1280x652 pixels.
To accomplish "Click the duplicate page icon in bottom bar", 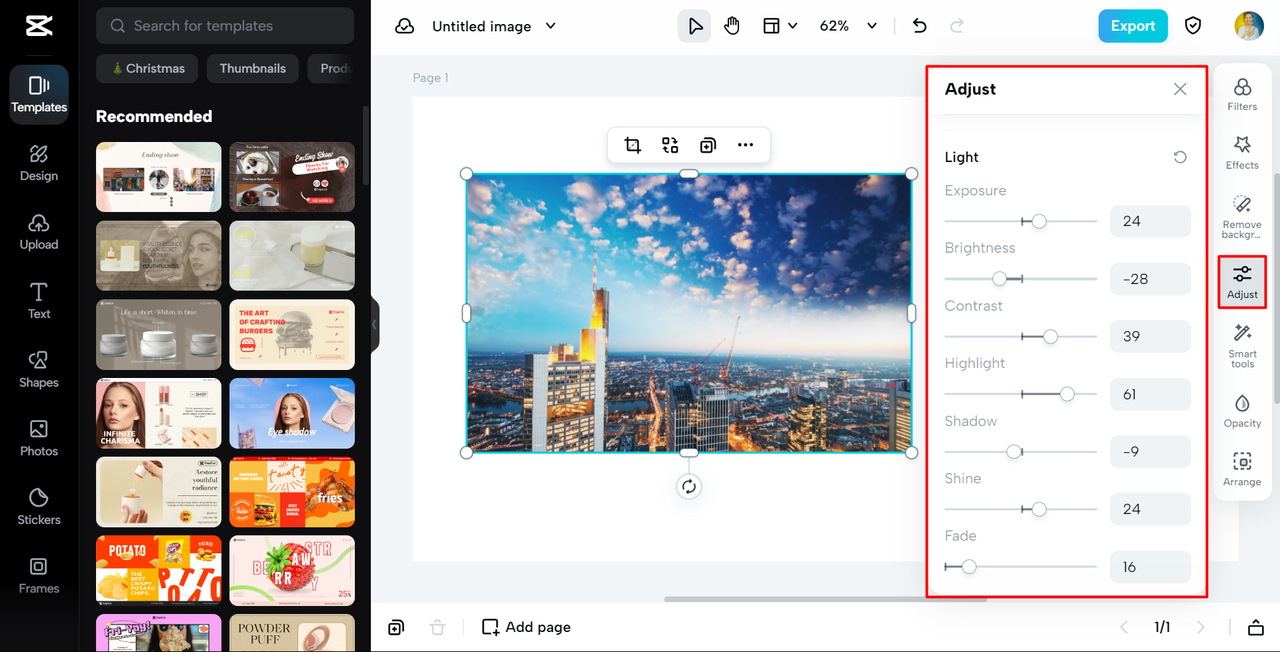I will tap(397, 627).
